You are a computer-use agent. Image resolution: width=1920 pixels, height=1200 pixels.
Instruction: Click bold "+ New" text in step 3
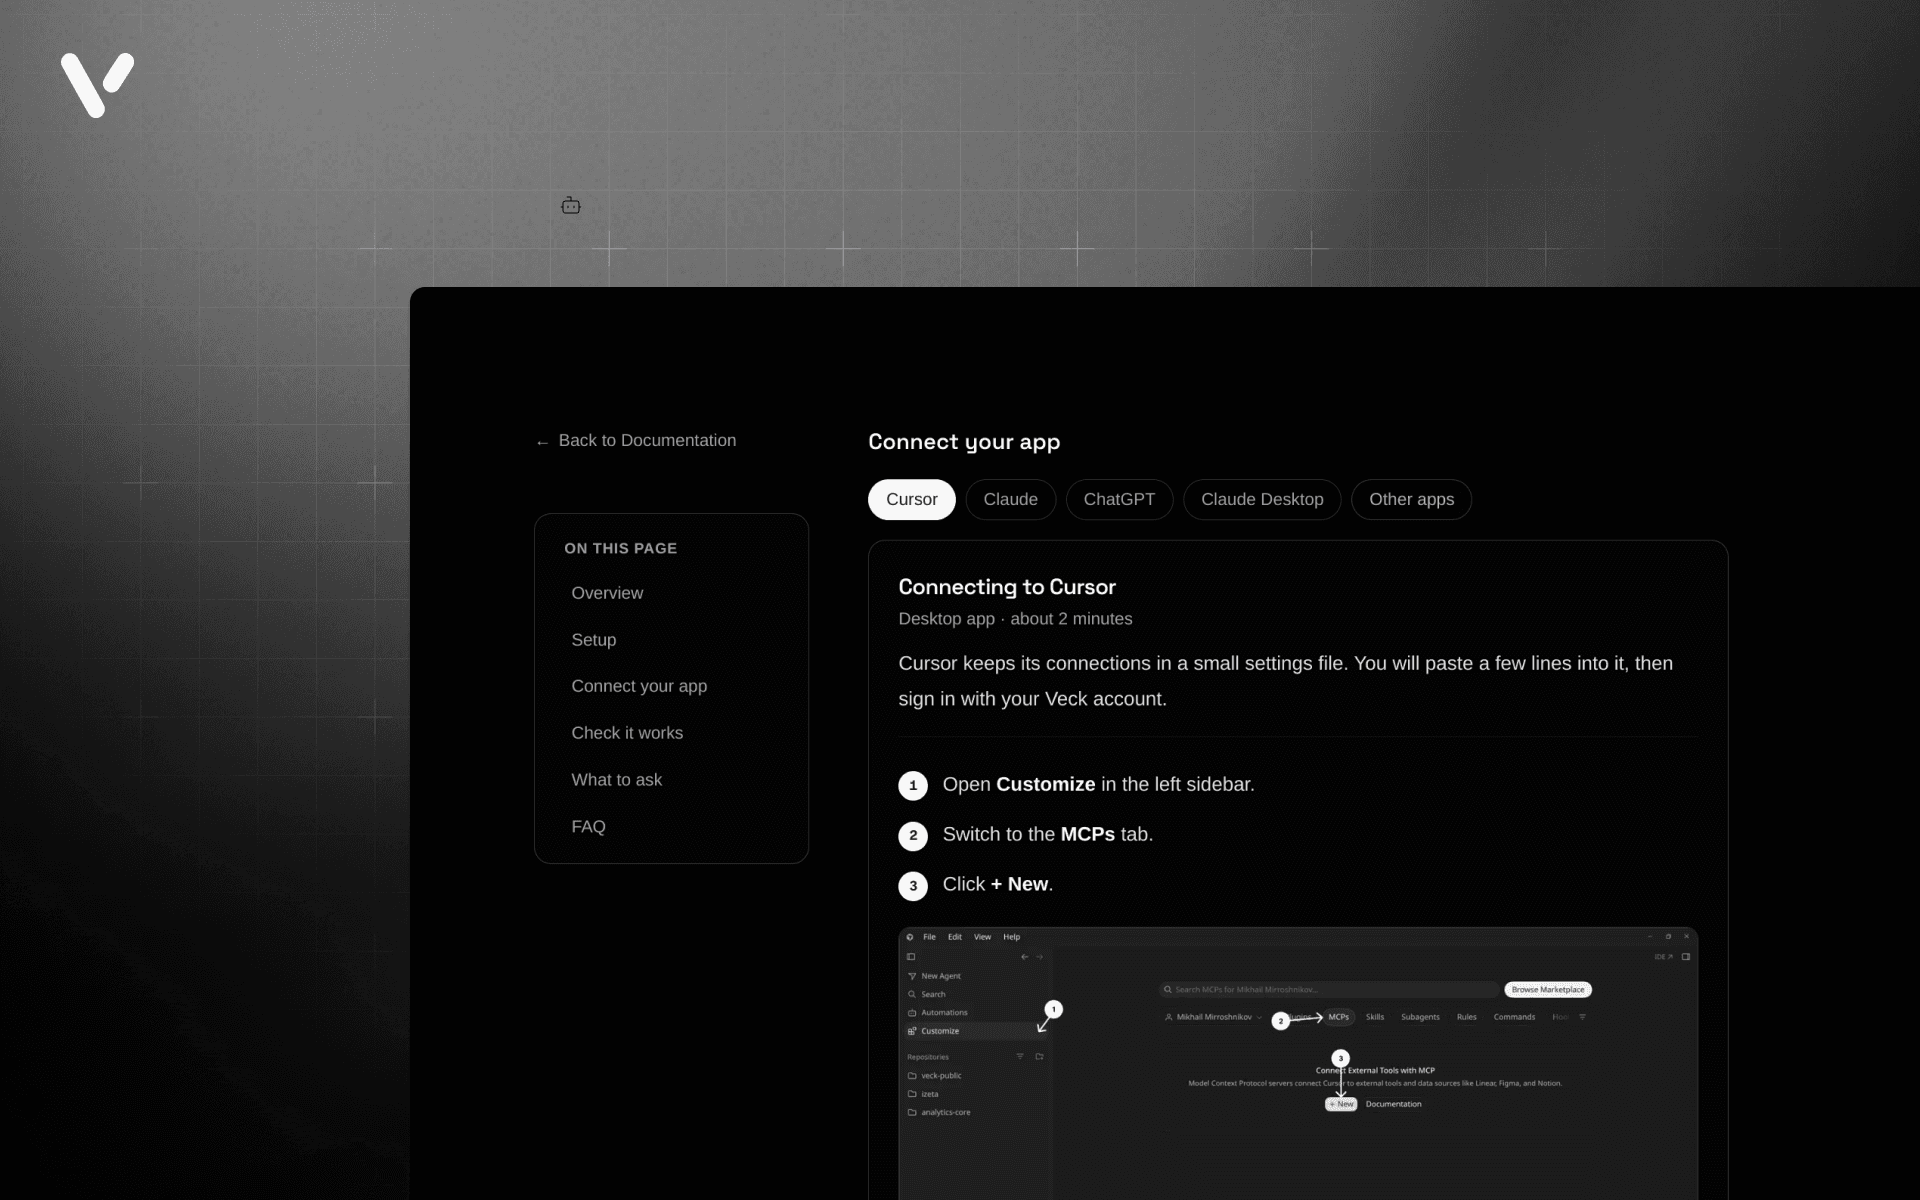(x=1019, y=885)
